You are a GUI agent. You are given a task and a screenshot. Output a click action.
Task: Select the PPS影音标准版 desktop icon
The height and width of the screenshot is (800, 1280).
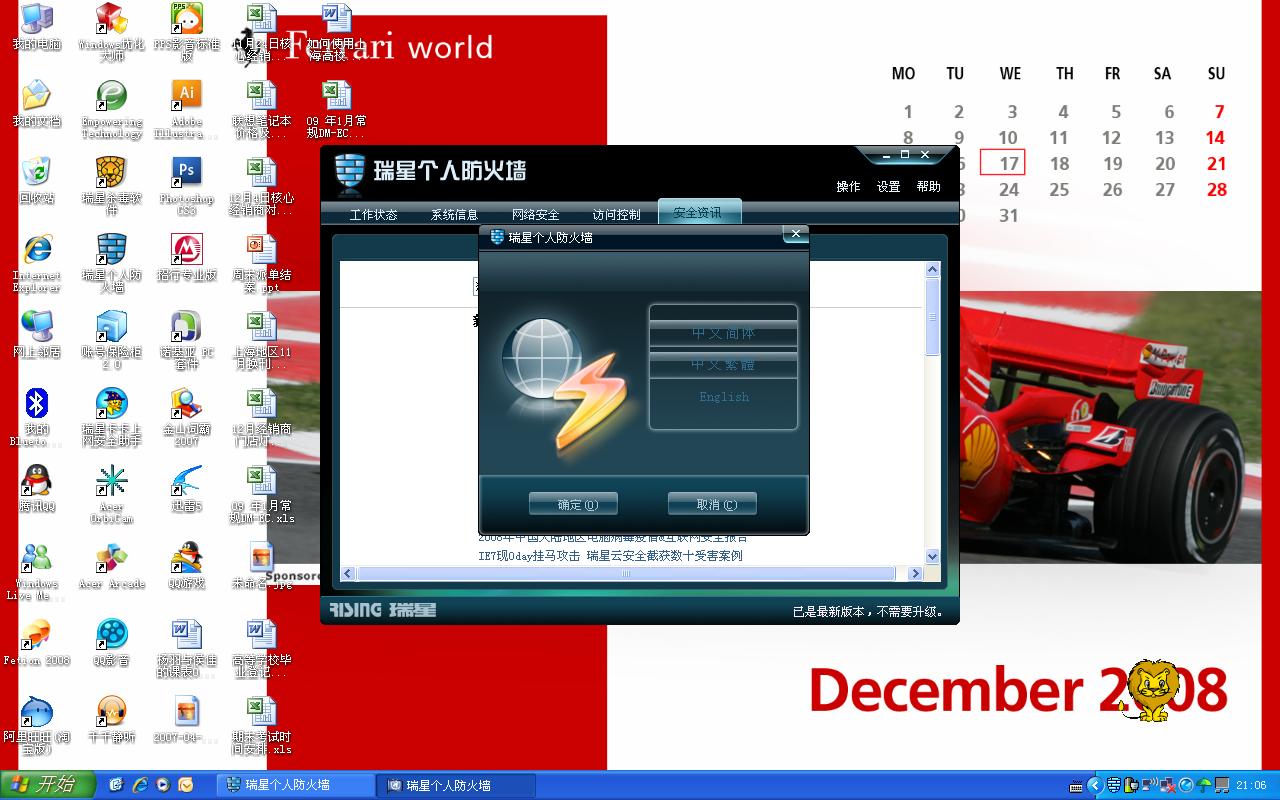(x=187, y=32)
